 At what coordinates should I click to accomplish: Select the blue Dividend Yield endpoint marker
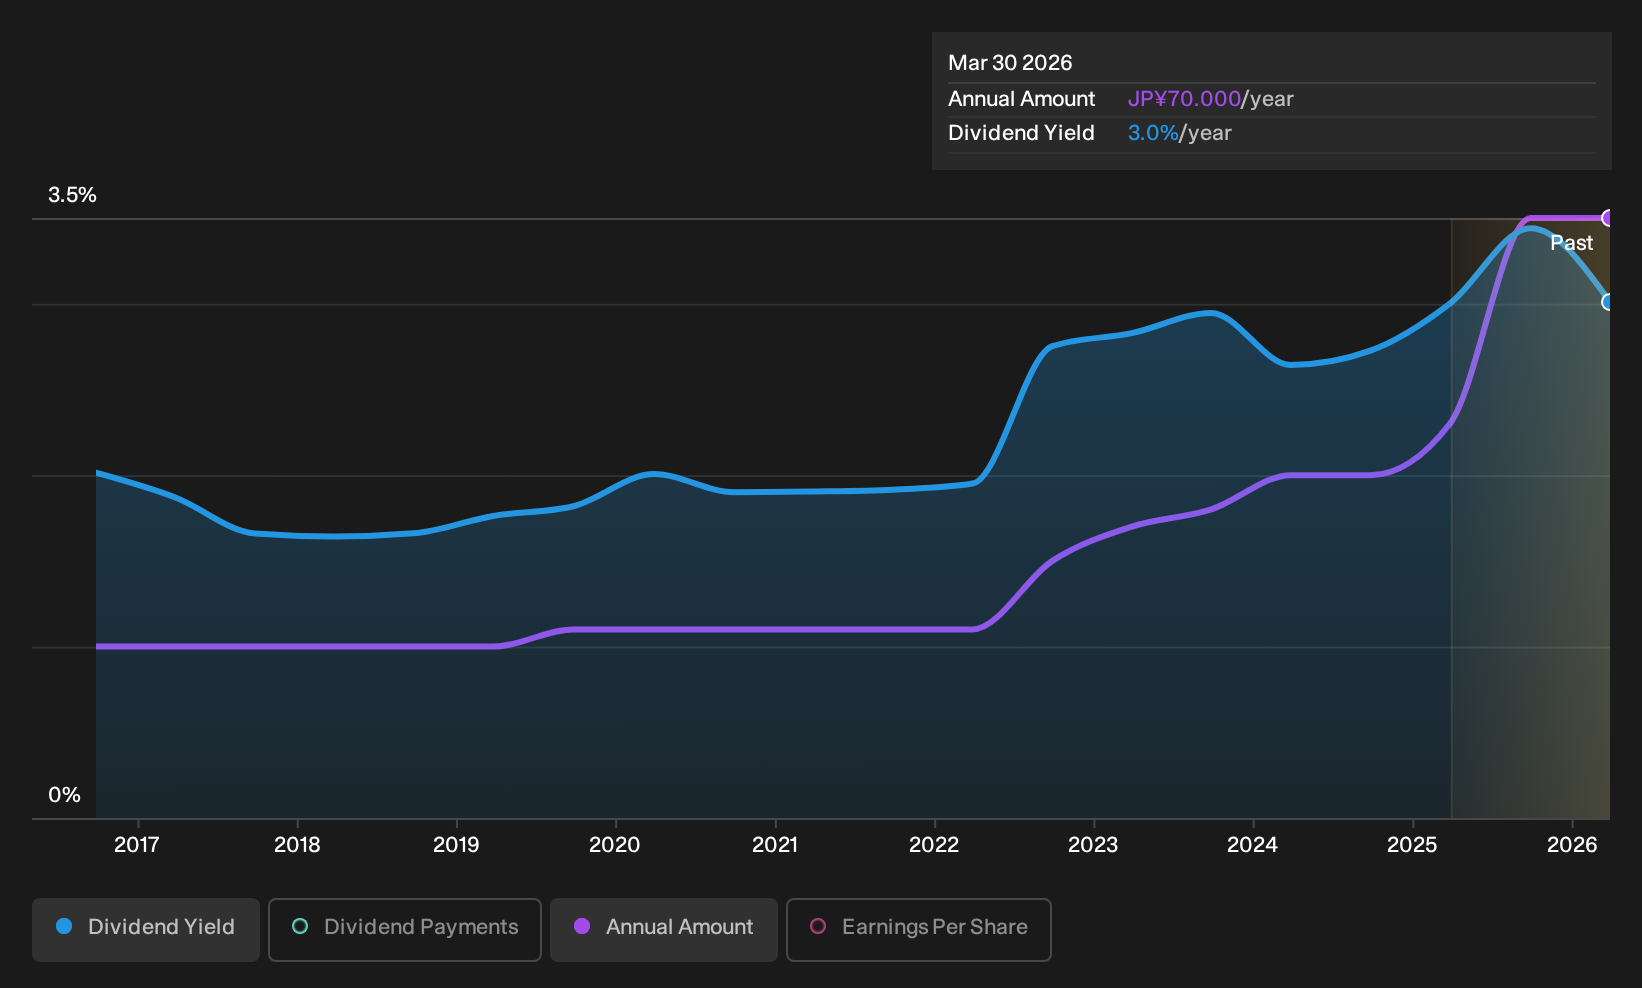click(1608, 302)
